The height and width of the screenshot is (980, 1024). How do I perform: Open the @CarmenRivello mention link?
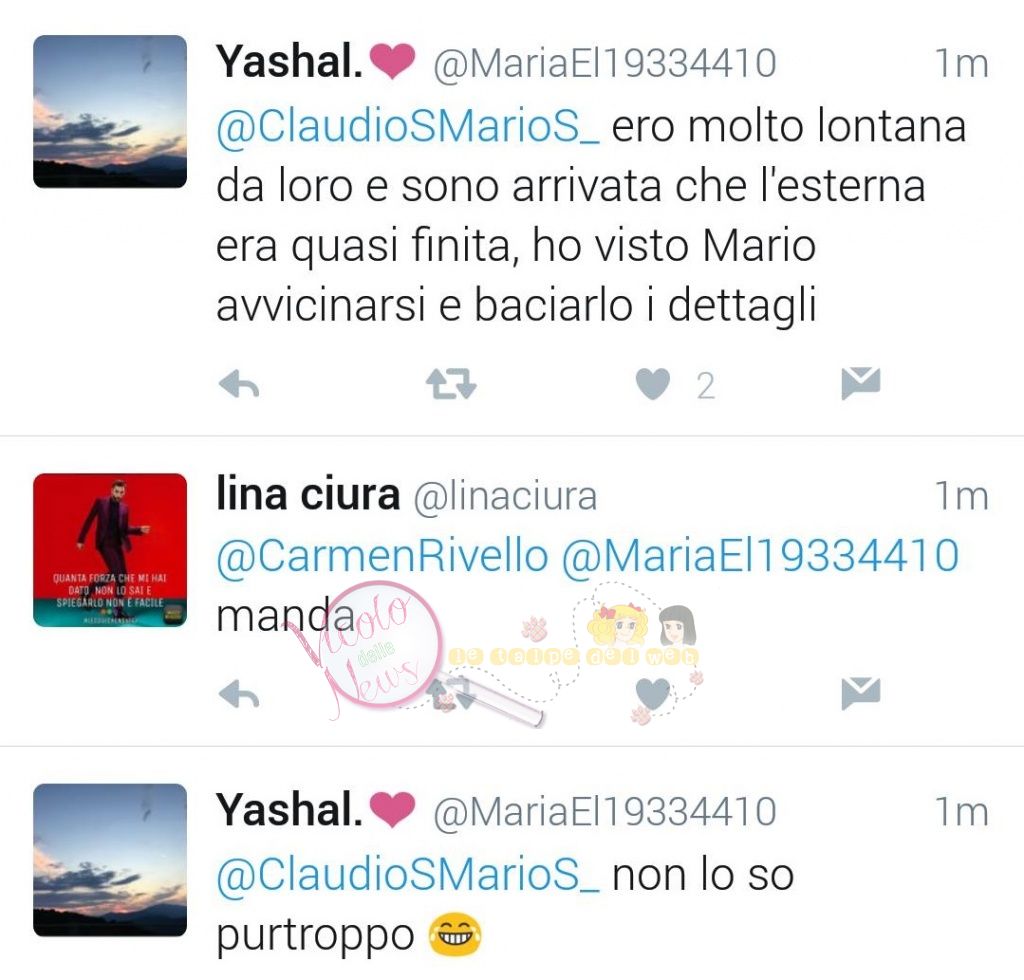[x=382, y=556]
